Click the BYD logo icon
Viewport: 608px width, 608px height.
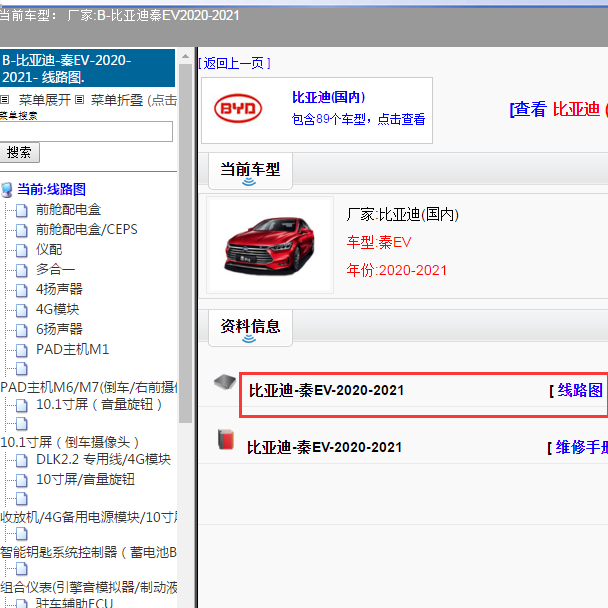(x=238, y=109)
